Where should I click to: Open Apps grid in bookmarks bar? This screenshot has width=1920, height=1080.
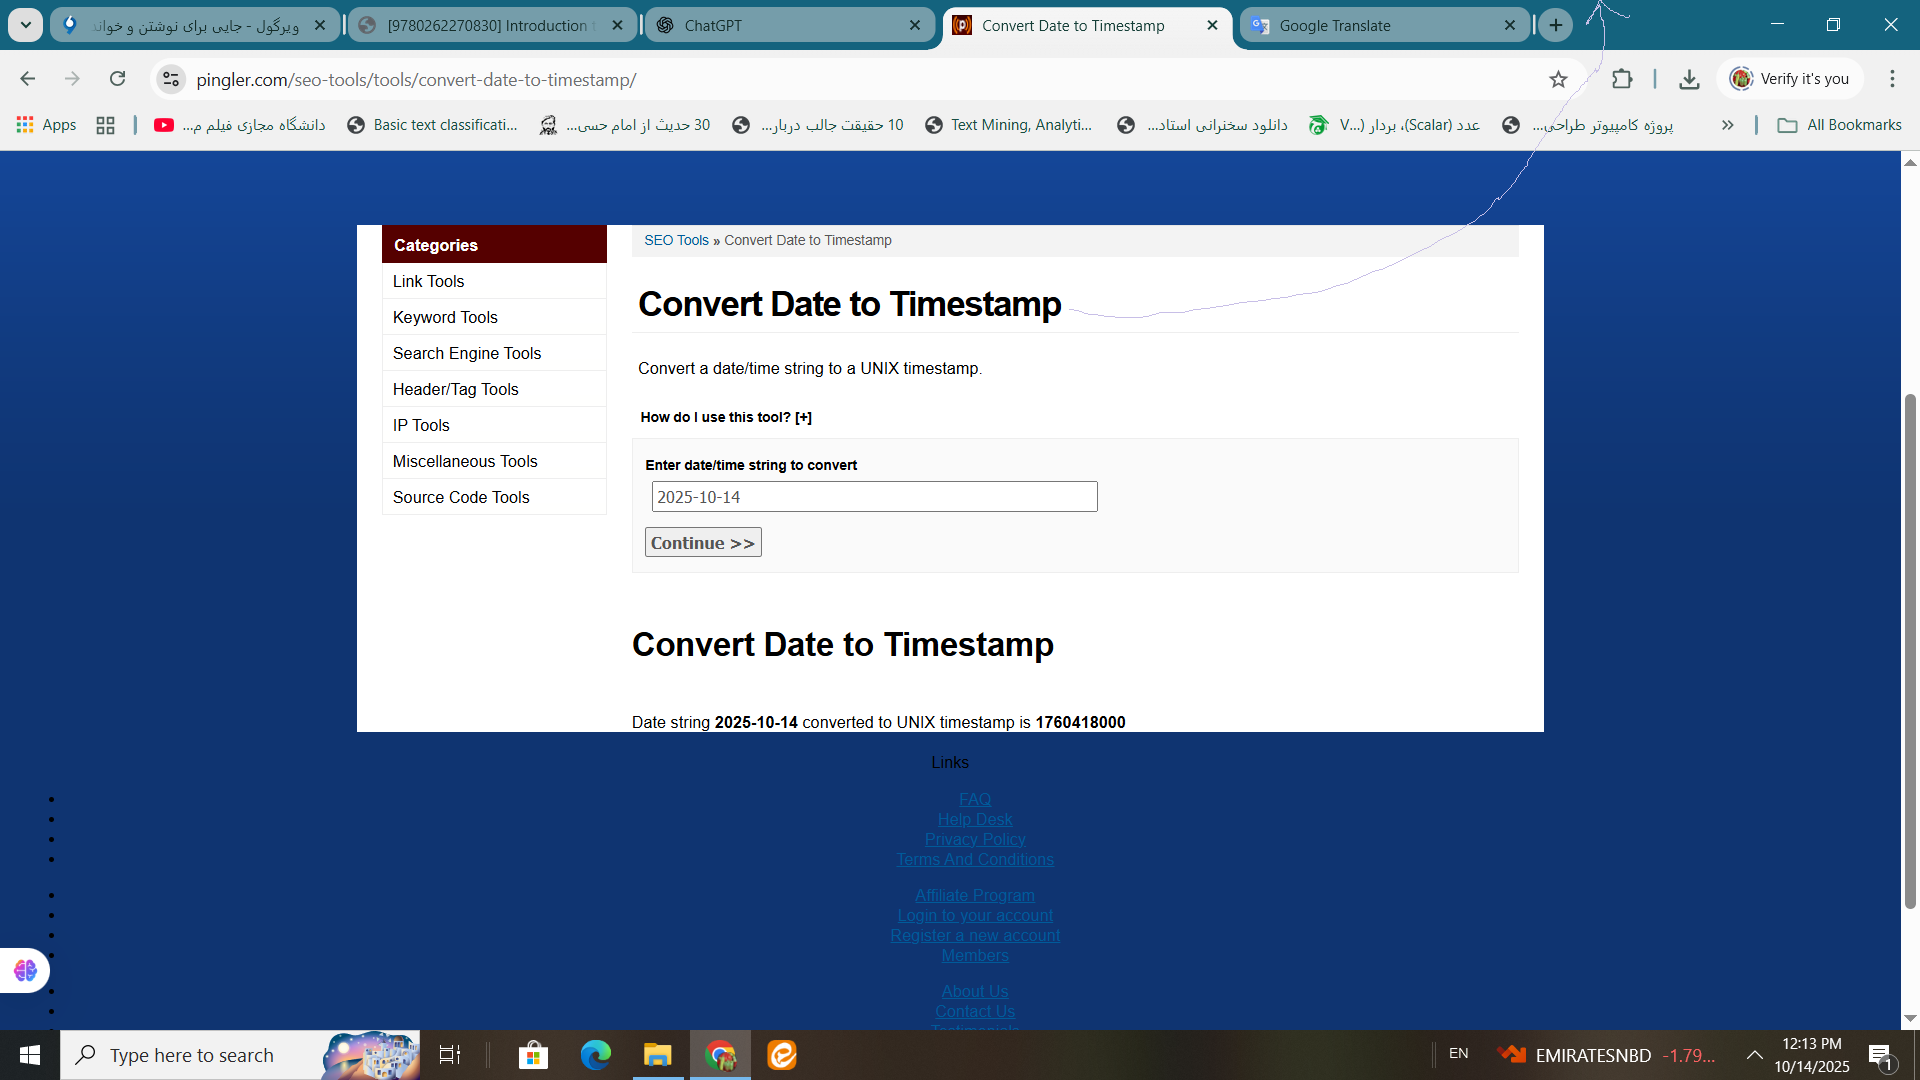[46, 125]
